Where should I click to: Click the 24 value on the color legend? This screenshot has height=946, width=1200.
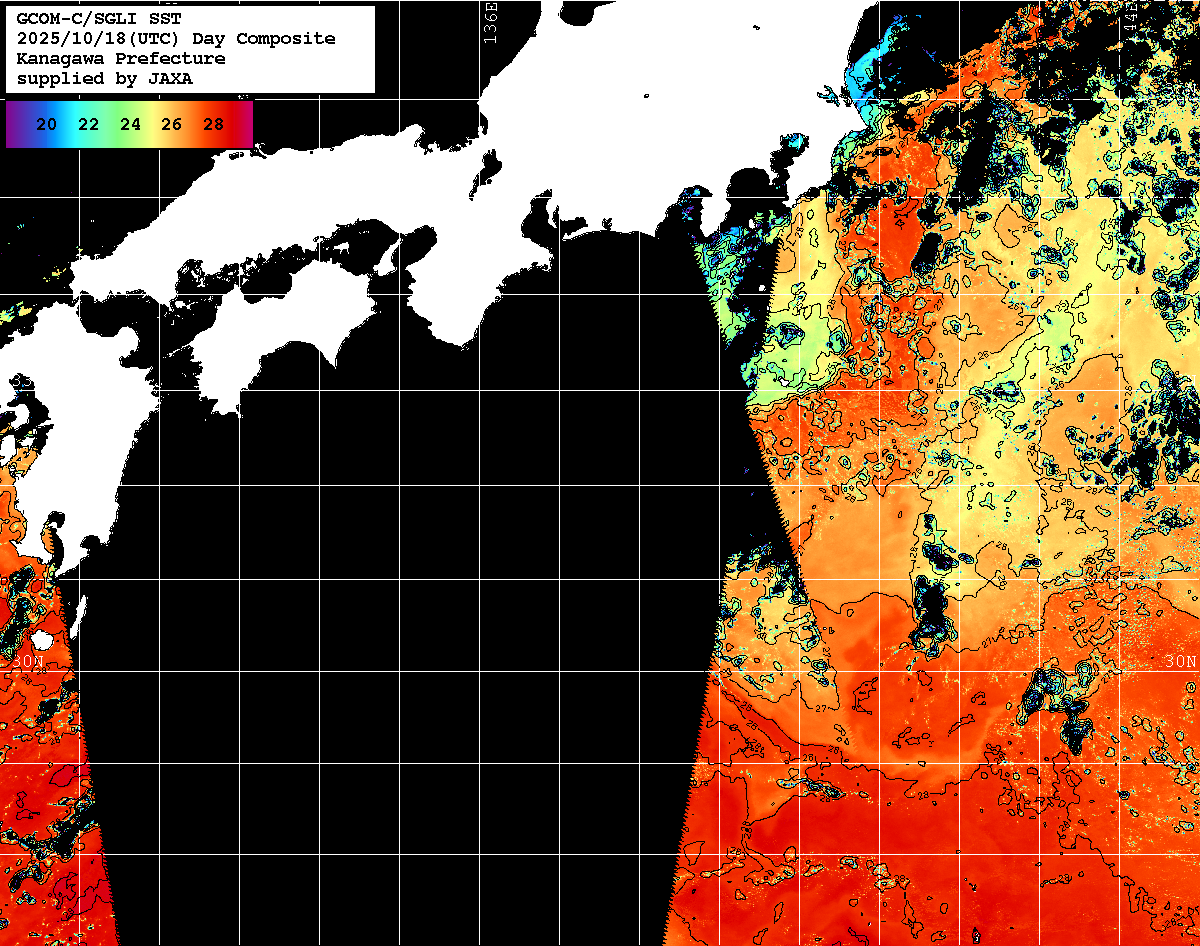pos(130,125)
